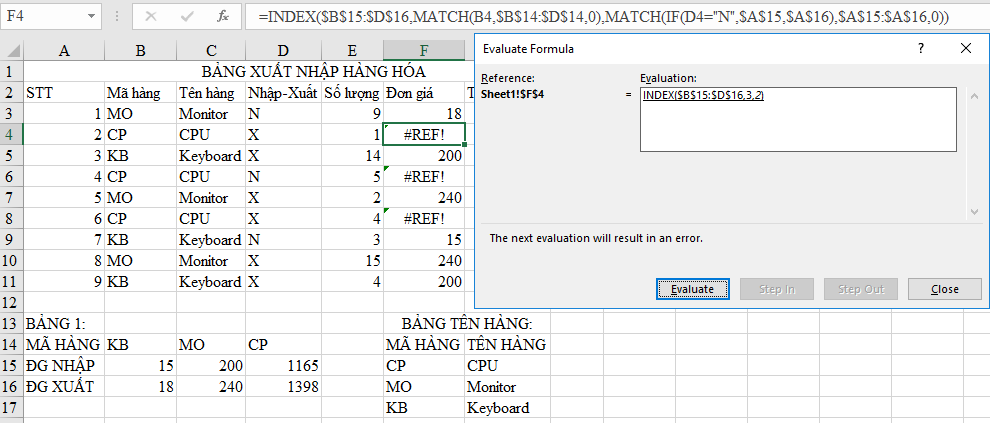This screenshot has width=990, height=423.
Task: Click the Evaluation box showing INDEX formula
Action: pos(798,120)
